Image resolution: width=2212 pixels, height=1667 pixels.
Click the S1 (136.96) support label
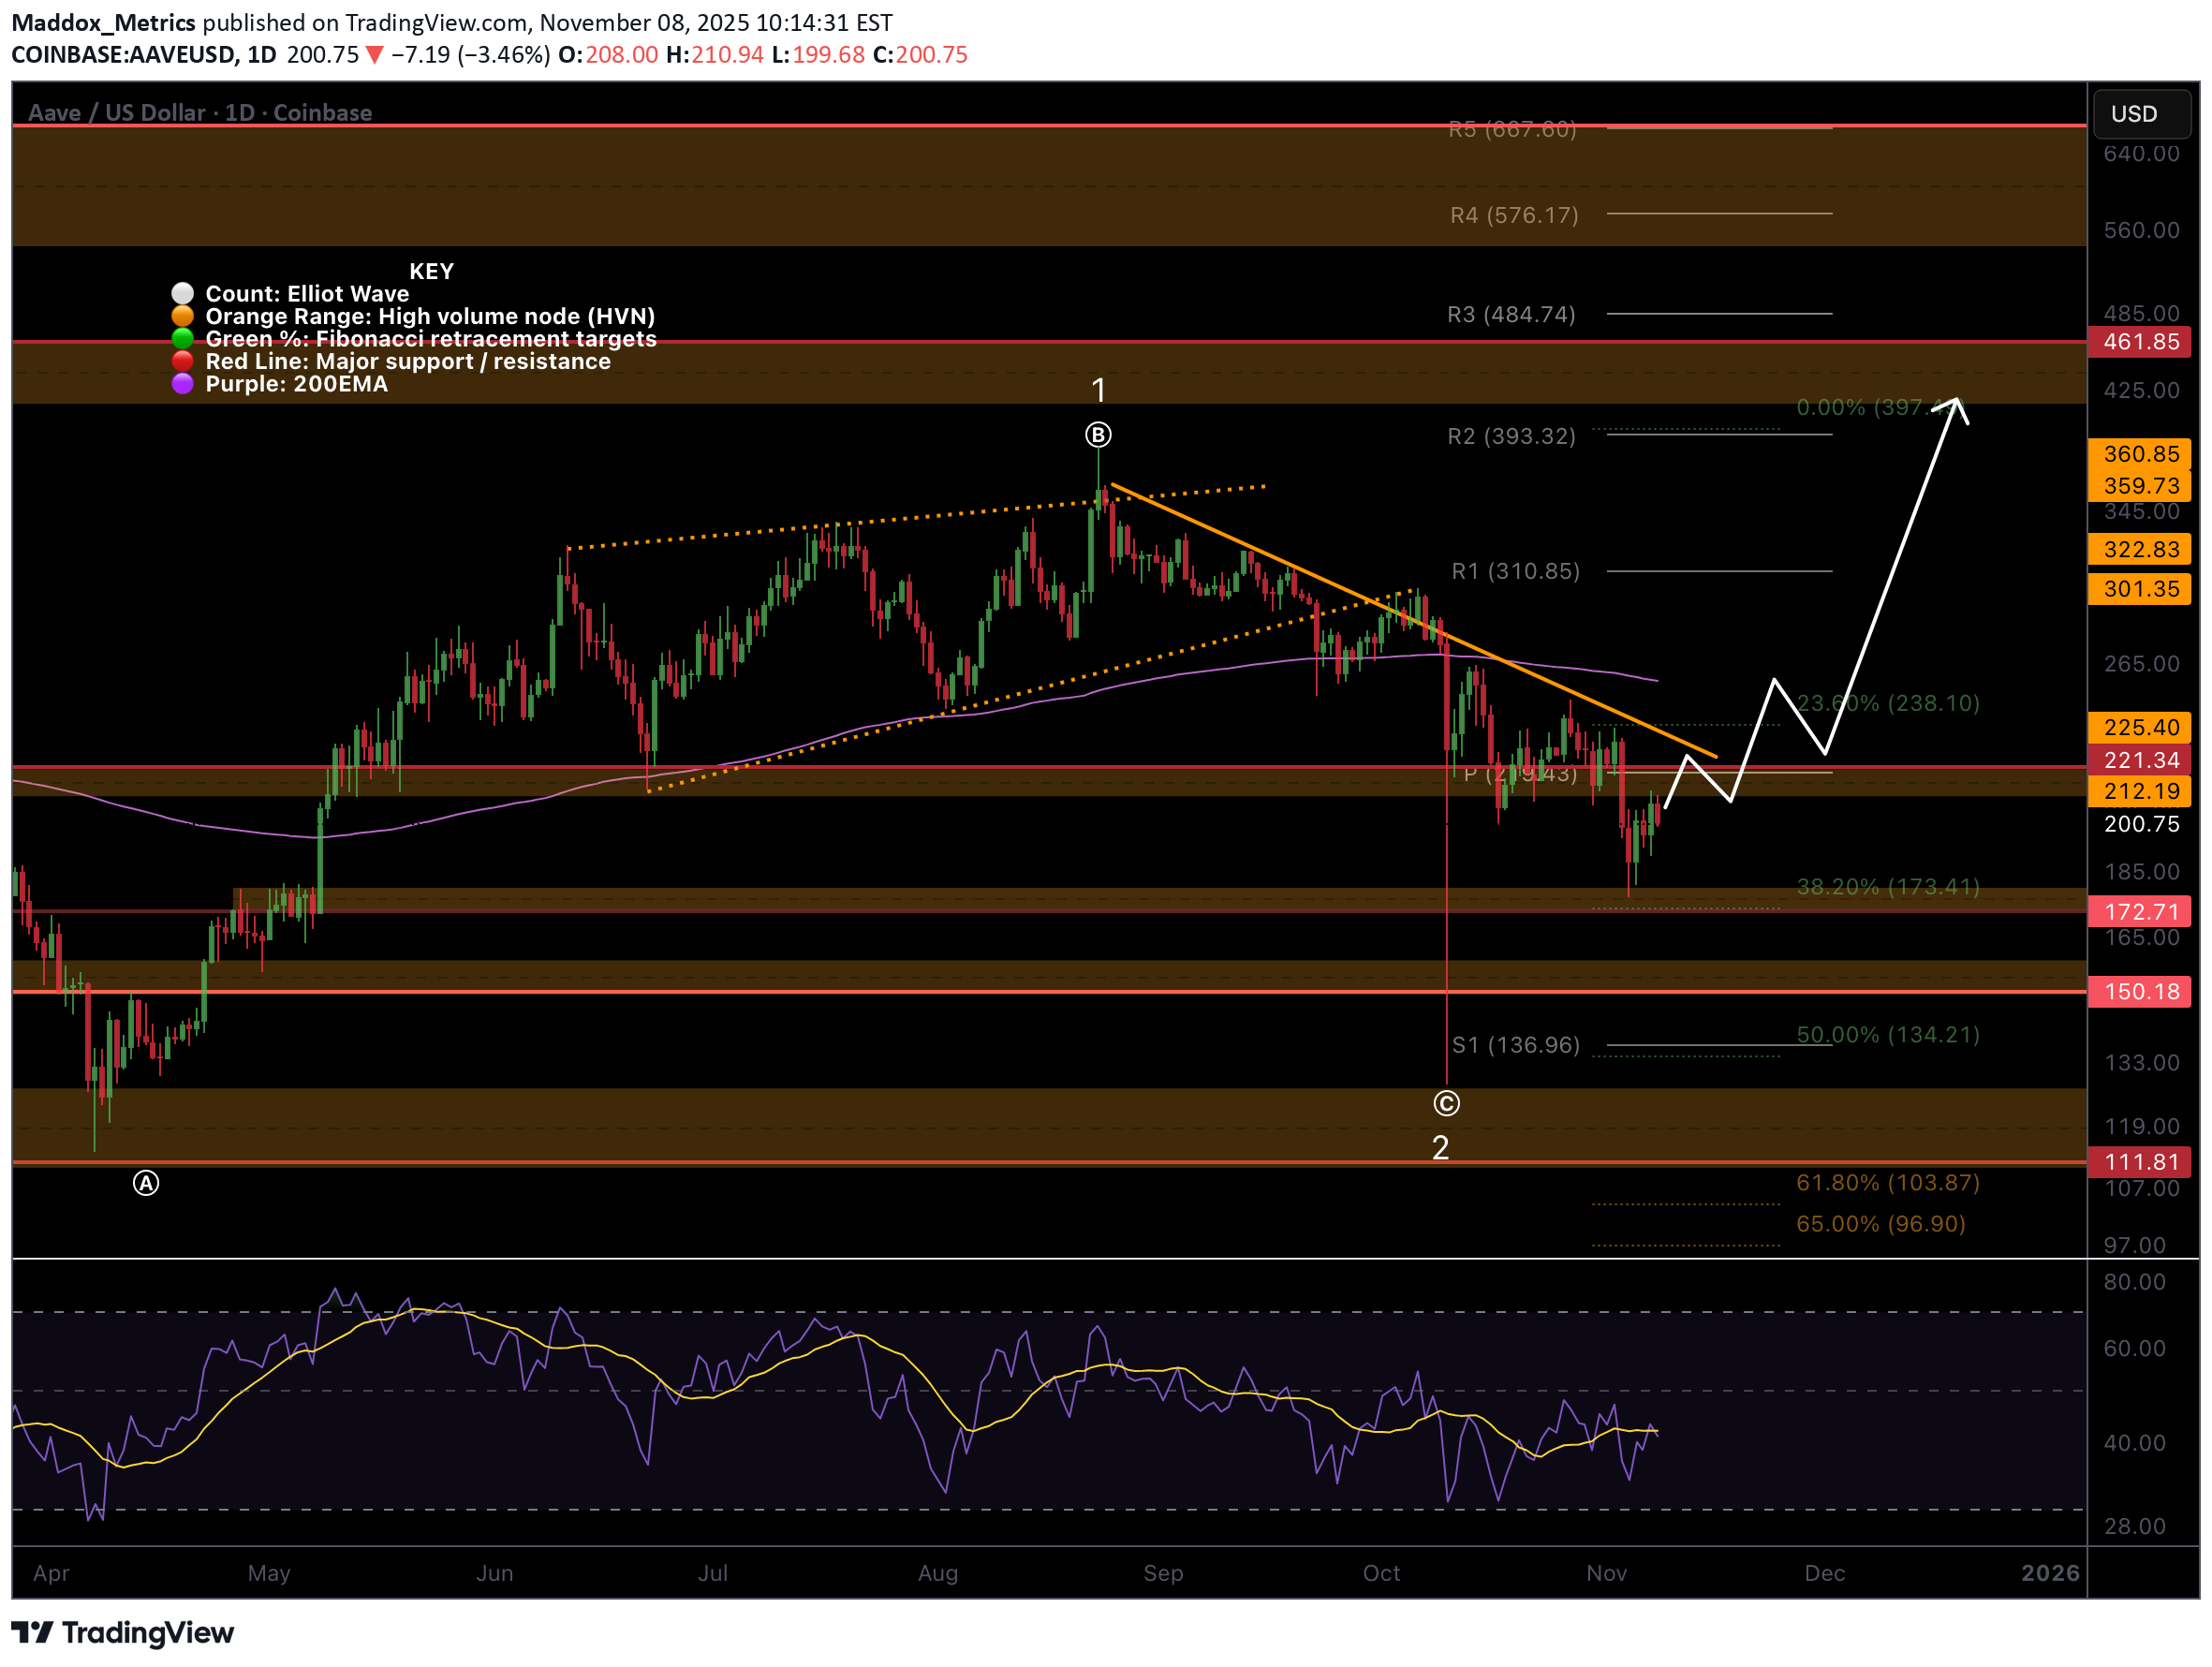point(1515,1045)
